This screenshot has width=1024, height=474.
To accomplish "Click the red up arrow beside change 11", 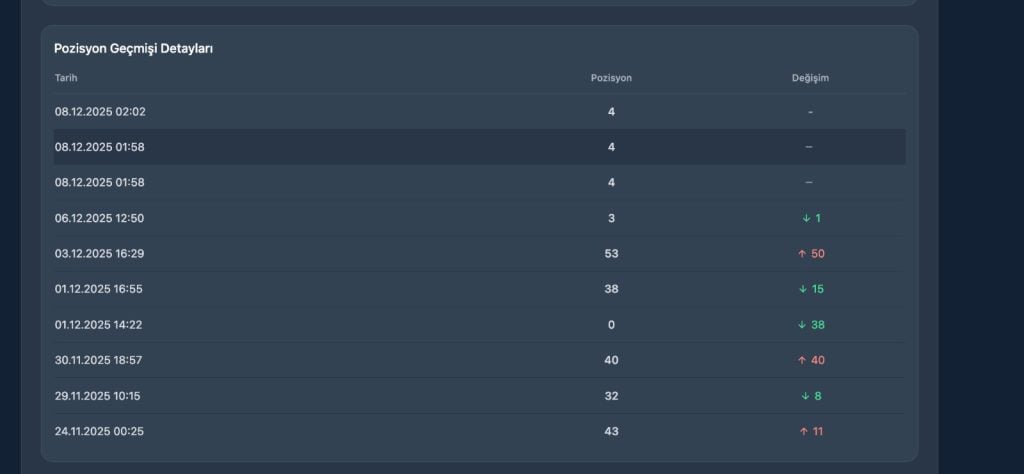I will tap(803, 431).
